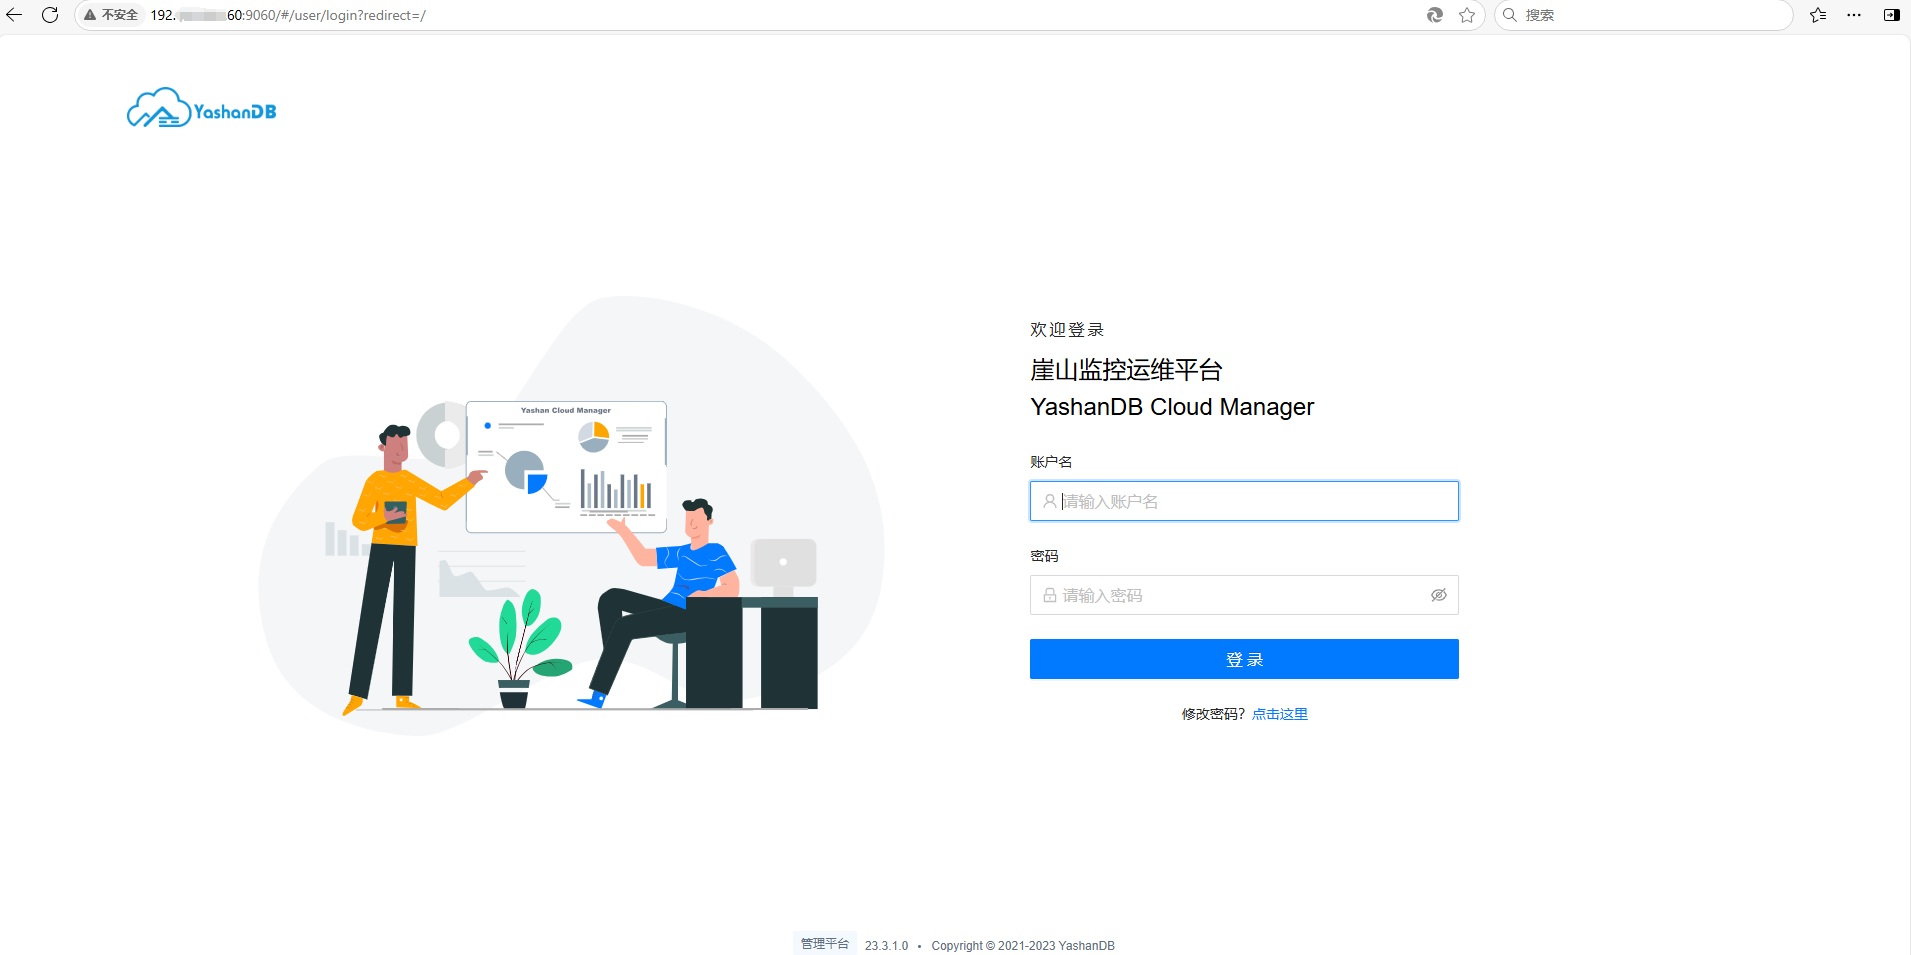This screenshot has width=1911, height=955.
Task: Click the 登录 login button
Action: point(1244,659)
